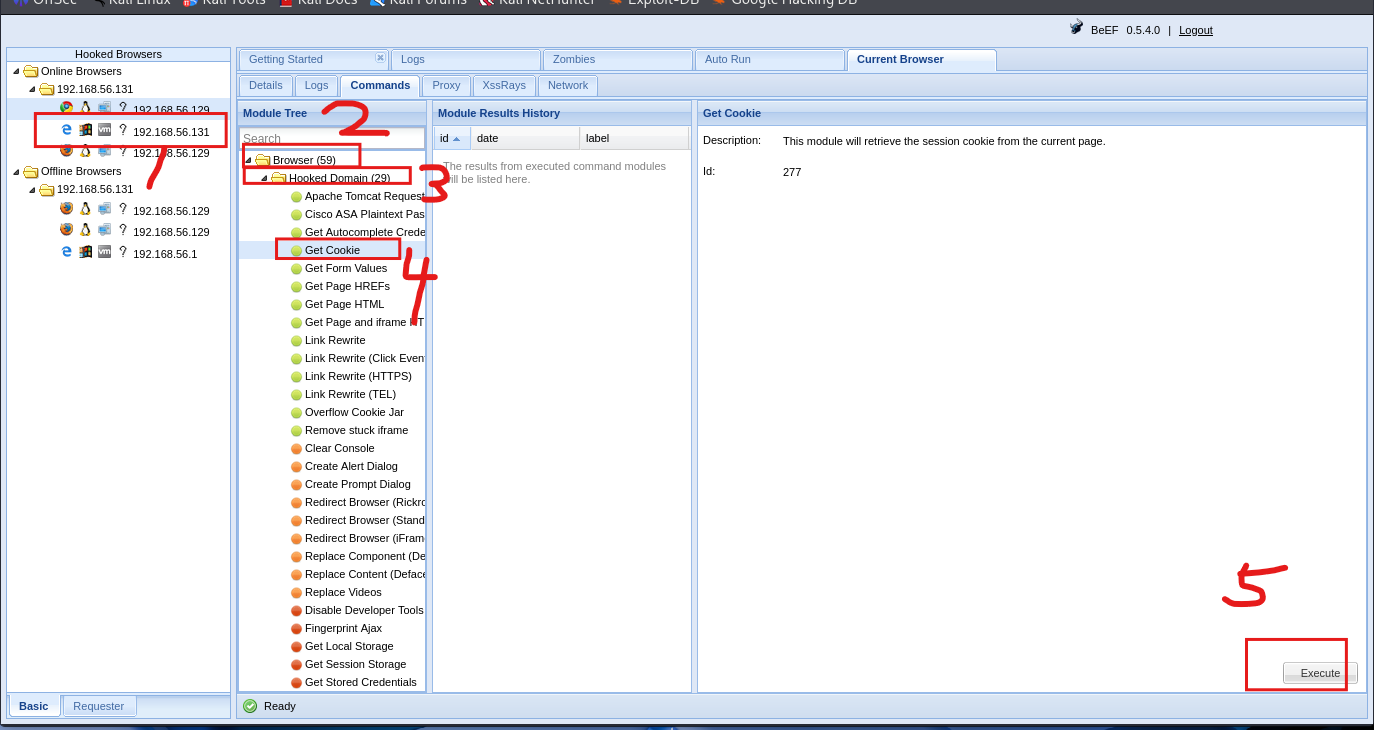Click the Logout link
The width and height of the screenshot is (1374, 730).
click(1196, 30)
